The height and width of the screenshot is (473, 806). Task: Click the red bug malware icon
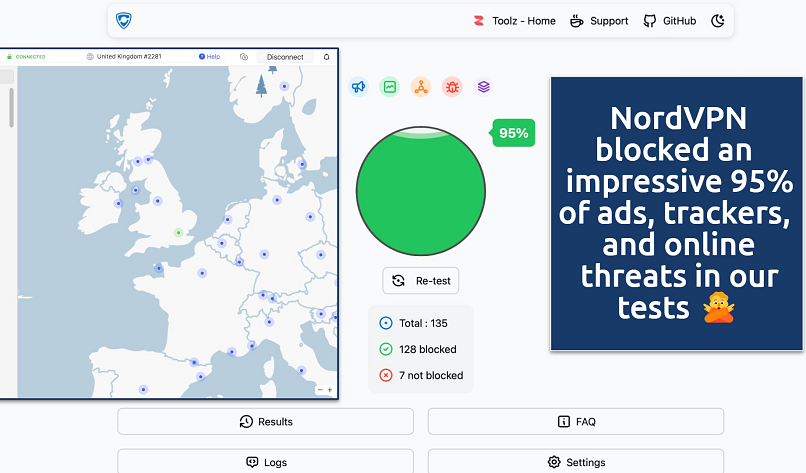click(x=452, y=87)
